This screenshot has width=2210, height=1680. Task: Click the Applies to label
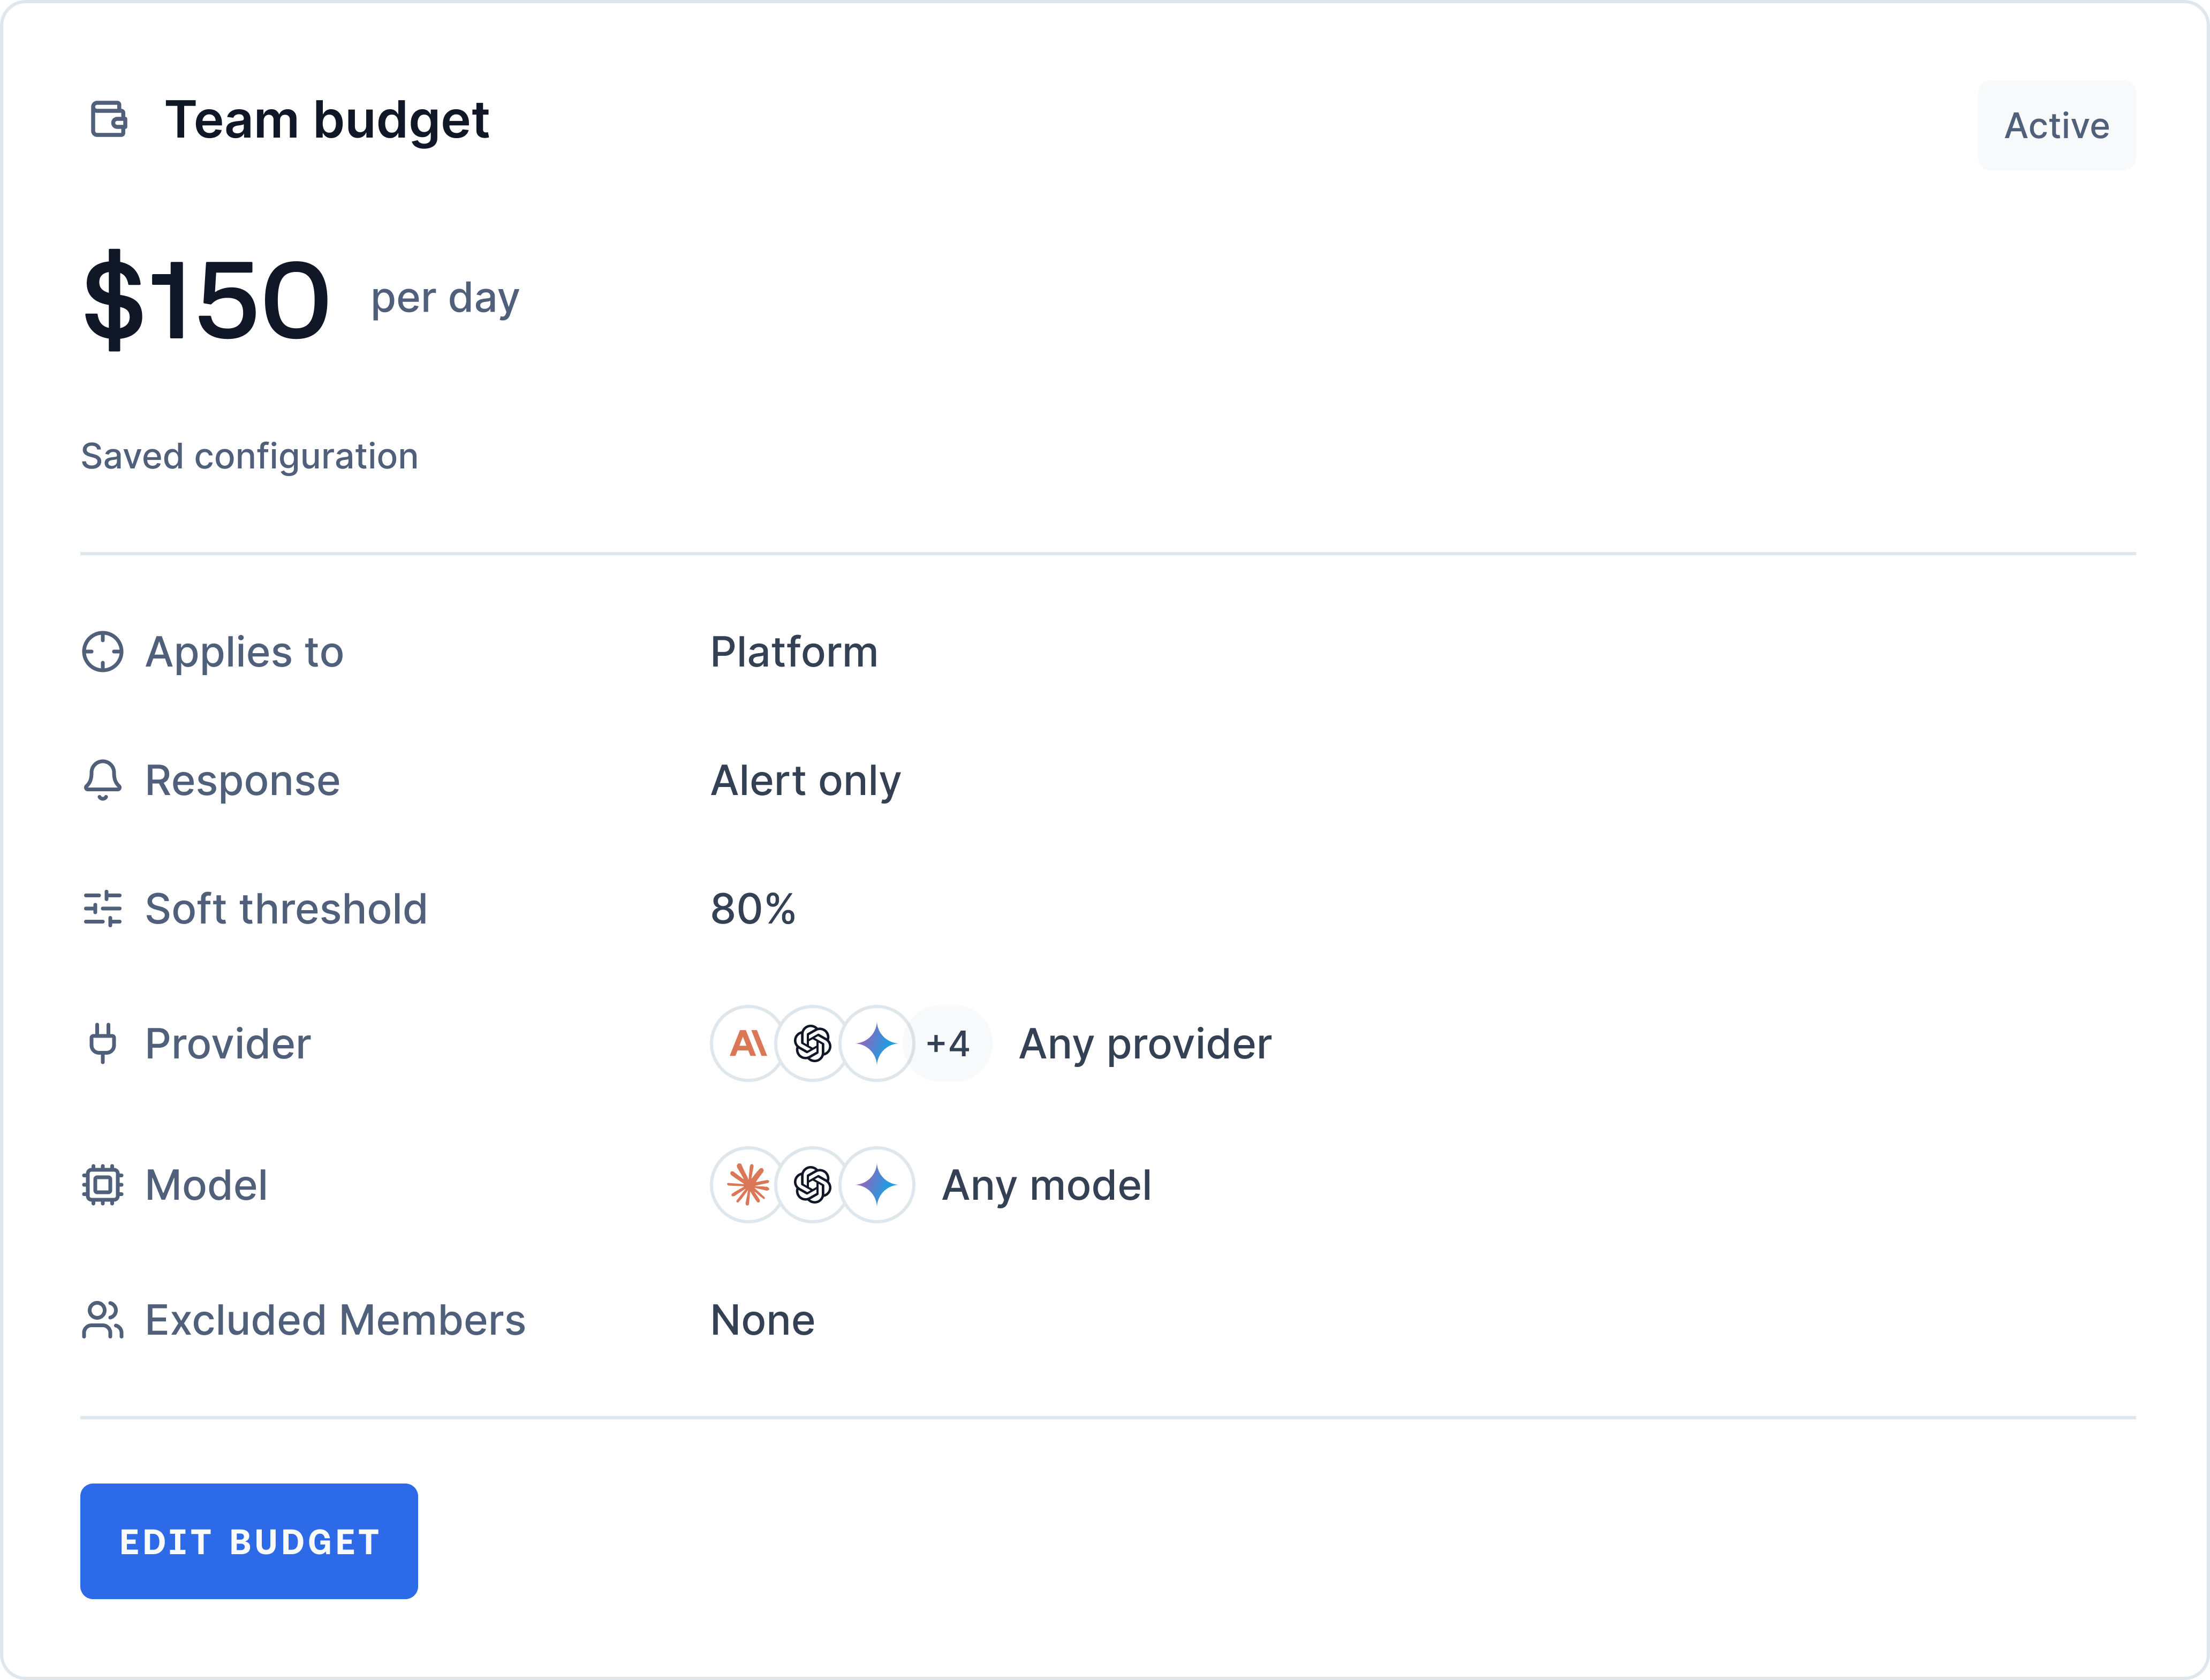click(x=245, y=652)
